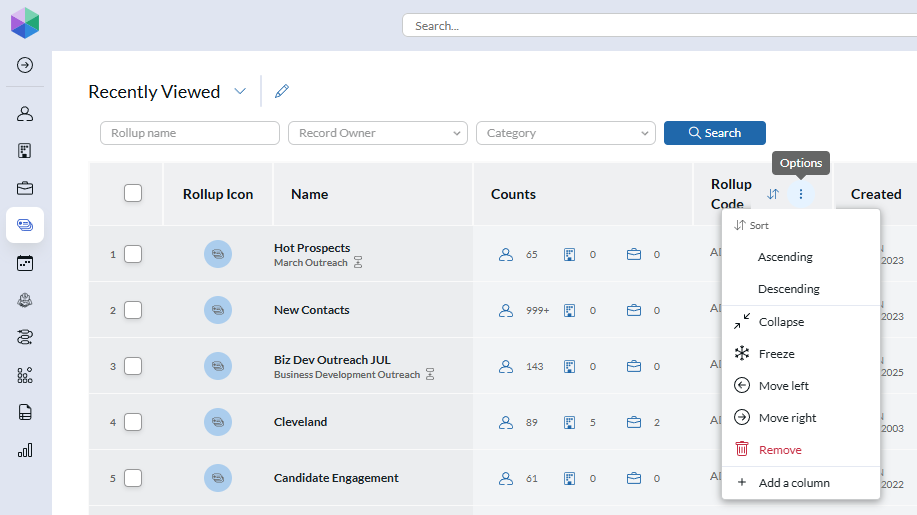Expand sidebar with the arrow circle icon

click(x=25, y=65)
